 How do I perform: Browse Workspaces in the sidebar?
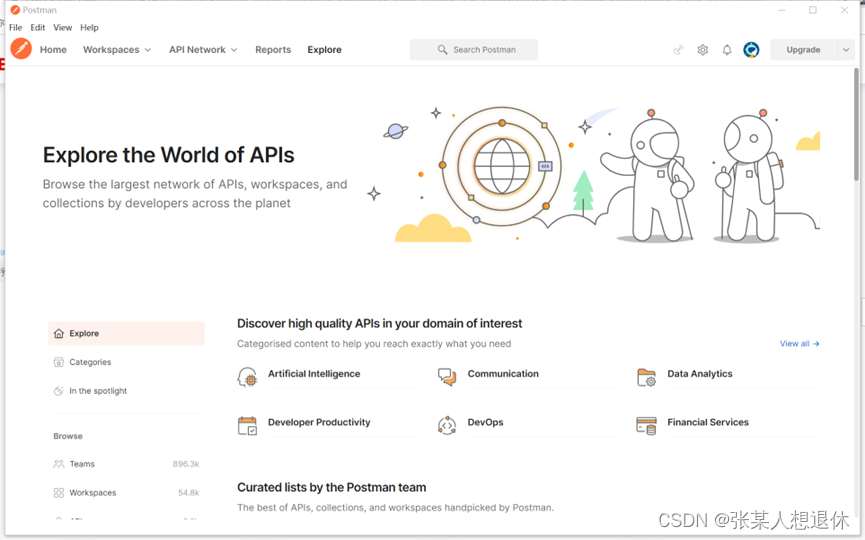tap(126, 493)
